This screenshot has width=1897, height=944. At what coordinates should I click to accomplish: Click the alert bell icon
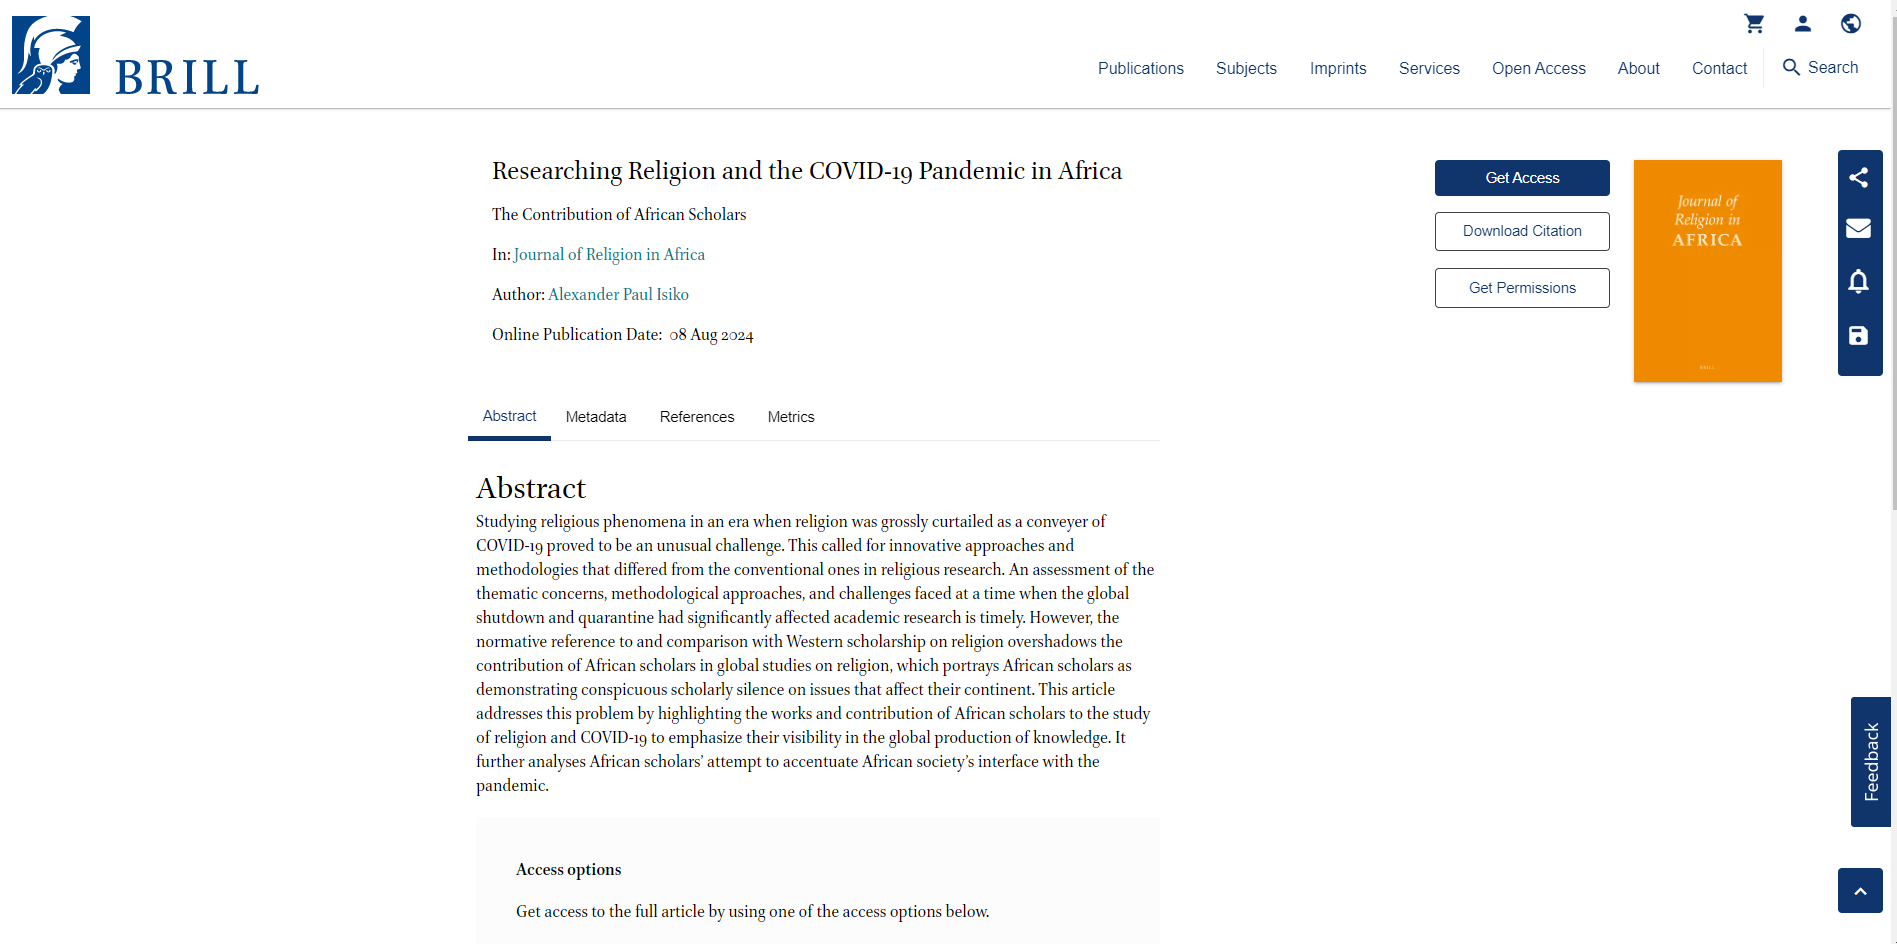tap(1859, 282)
